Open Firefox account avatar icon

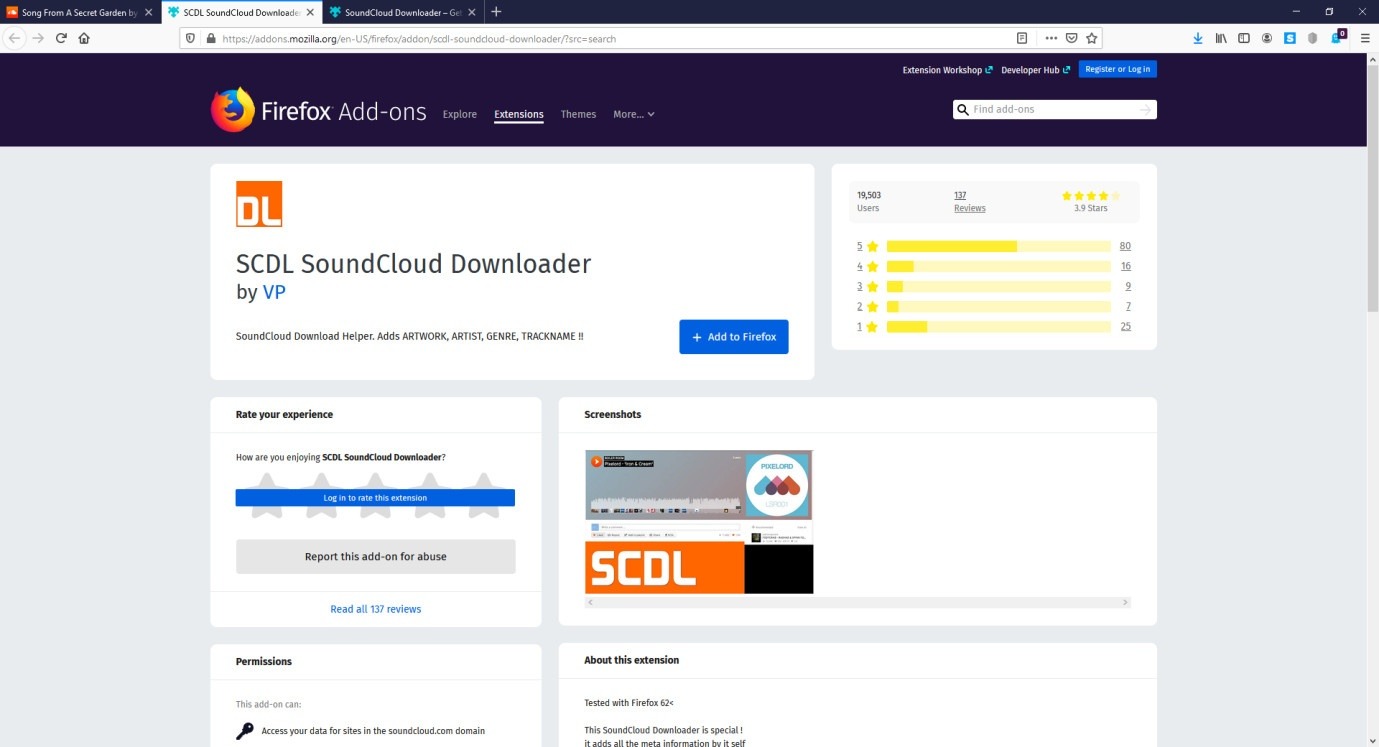(x=1267, y=38)
